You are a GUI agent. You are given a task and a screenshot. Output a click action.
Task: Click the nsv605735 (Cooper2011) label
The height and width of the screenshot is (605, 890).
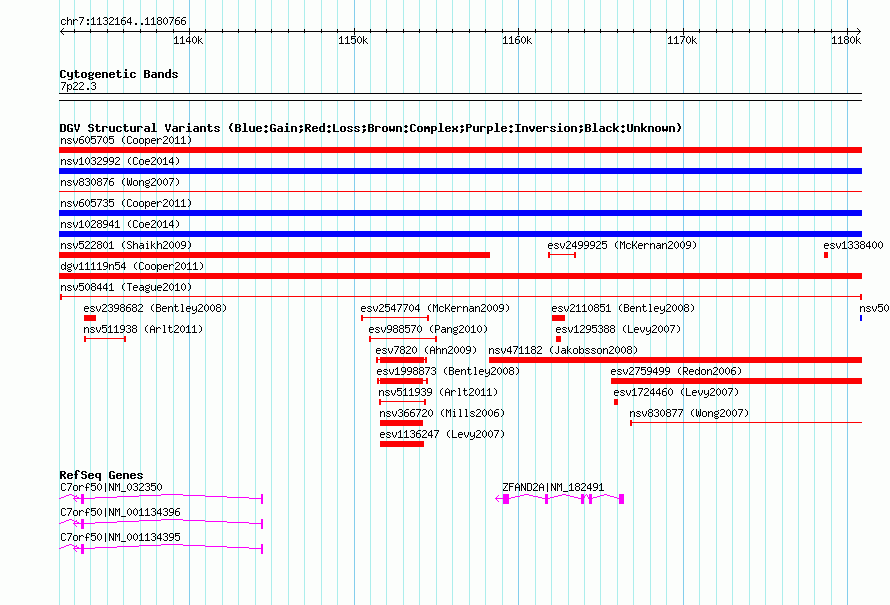pos(126,203)
